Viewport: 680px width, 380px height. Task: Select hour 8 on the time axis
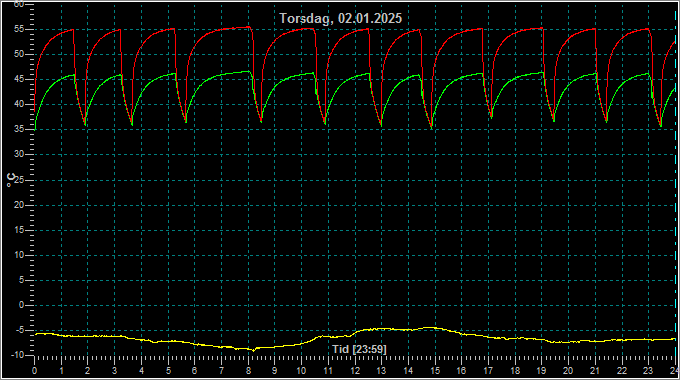coord(248,371)
